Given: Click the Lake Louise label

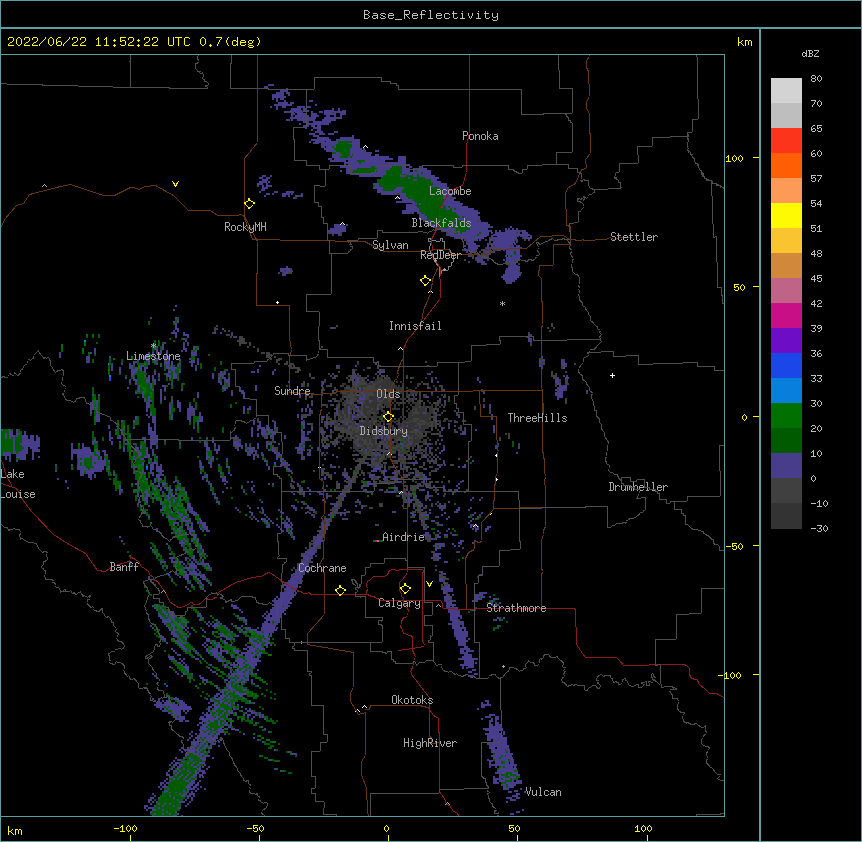Looking at the screenshot, I should click(18, 484).
